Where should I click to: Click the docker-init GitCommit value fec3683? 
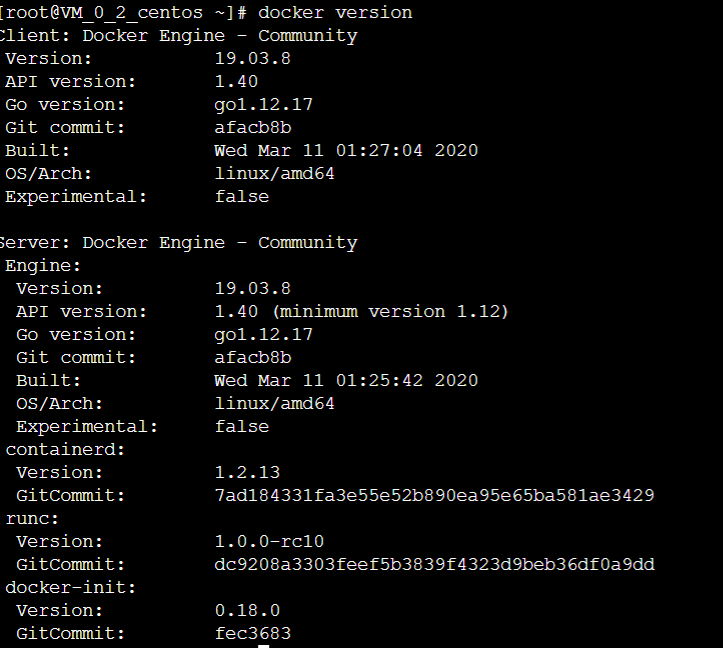(252, 634)
